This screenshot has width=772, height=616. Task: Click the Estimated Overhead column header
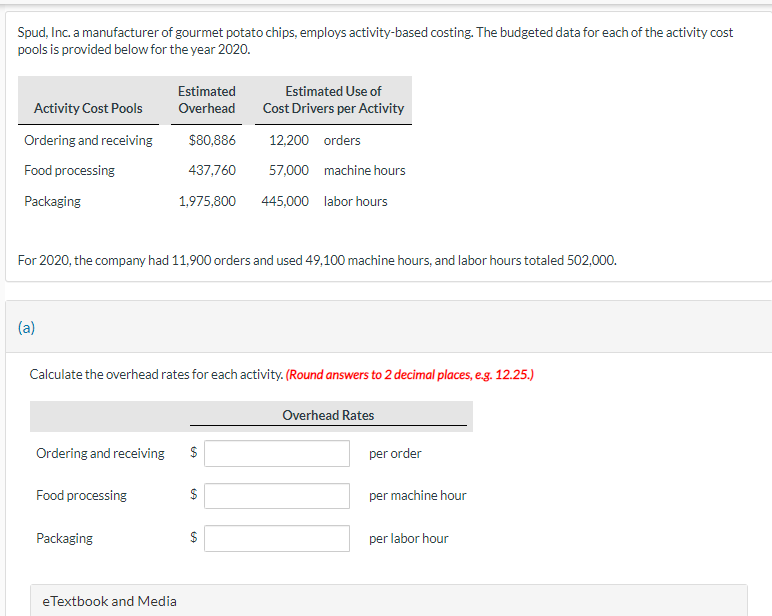(207, 100)
